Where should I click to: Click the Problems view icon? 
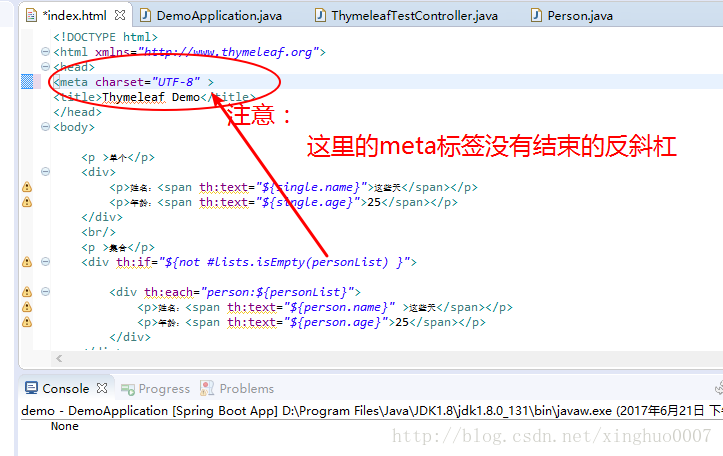[x=207, y=388]
